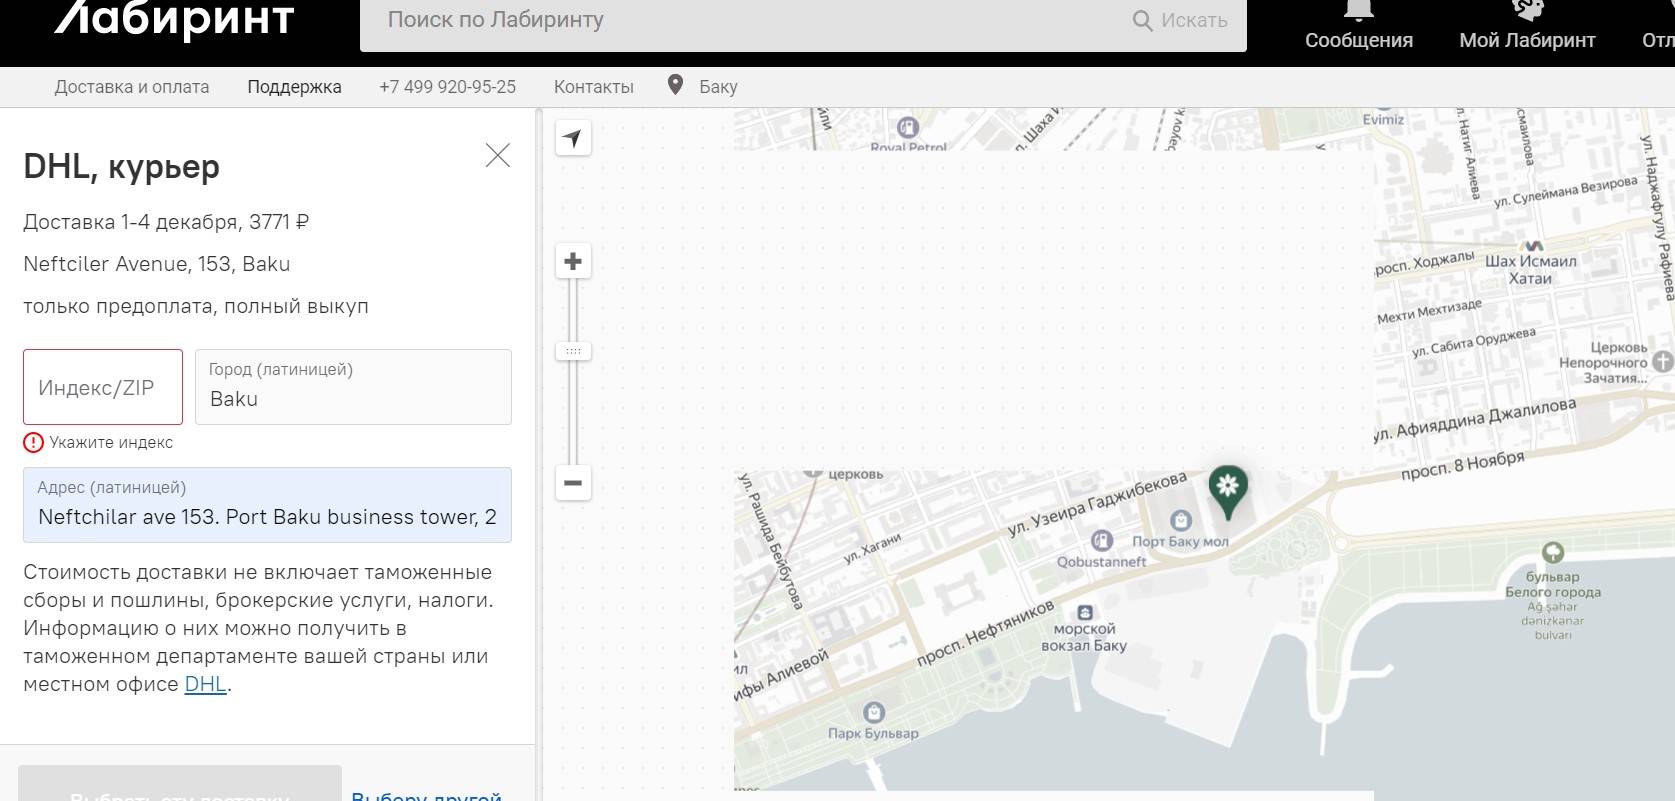Click the location pin next to Баку

tap(676, 85)
